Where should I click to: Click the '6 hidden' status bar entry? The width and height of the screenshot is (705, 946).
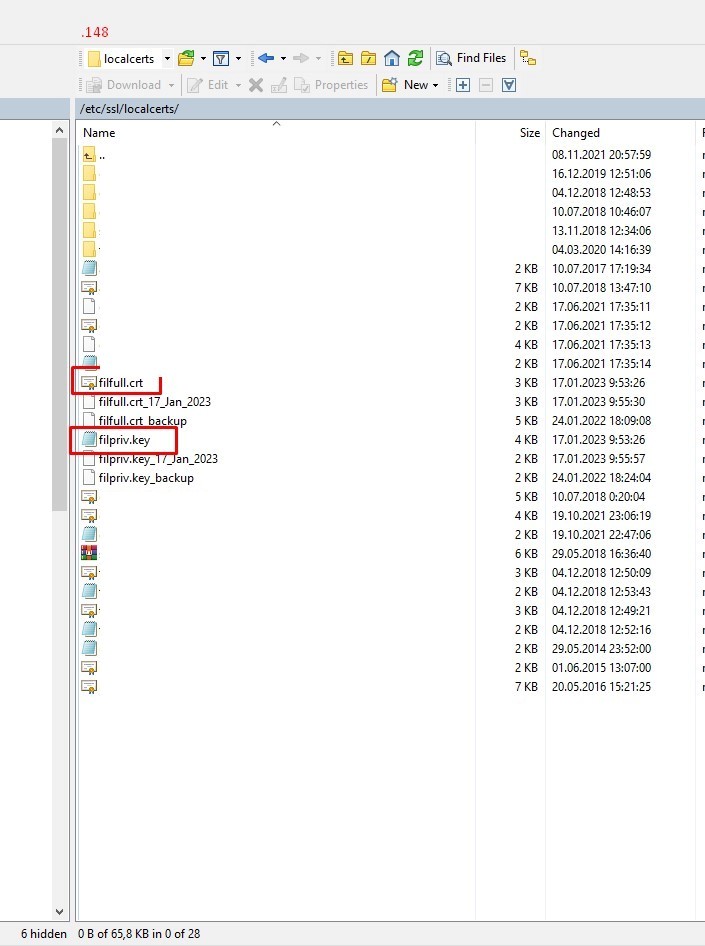coord(43,934)
